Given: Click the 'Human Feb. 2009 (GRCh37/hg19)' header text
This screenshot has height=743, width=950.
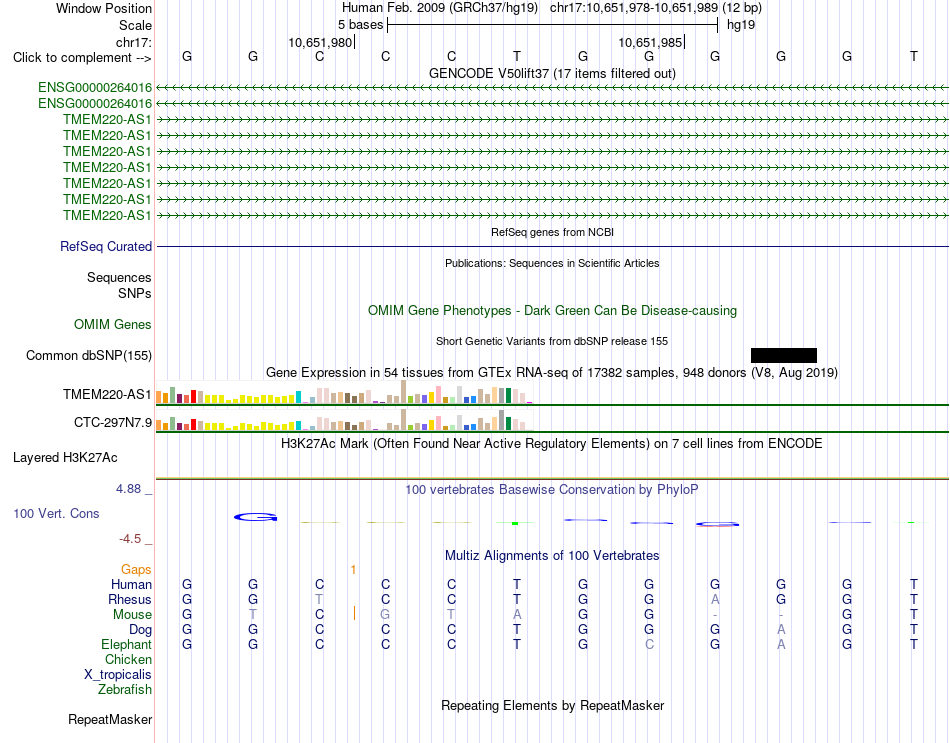Looking at the screenshot, I should click(440, 8).
